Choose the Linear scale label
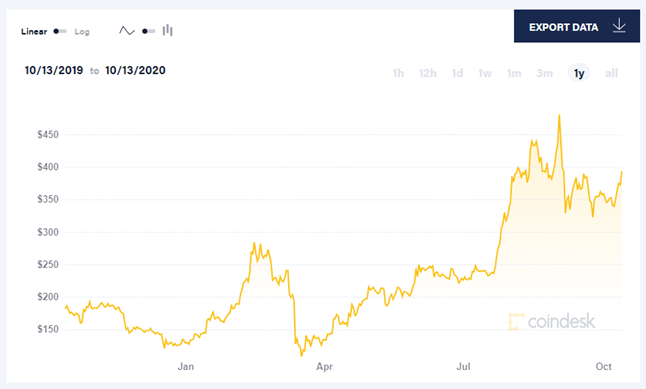 pyautogui.click(x=34, y=31)
